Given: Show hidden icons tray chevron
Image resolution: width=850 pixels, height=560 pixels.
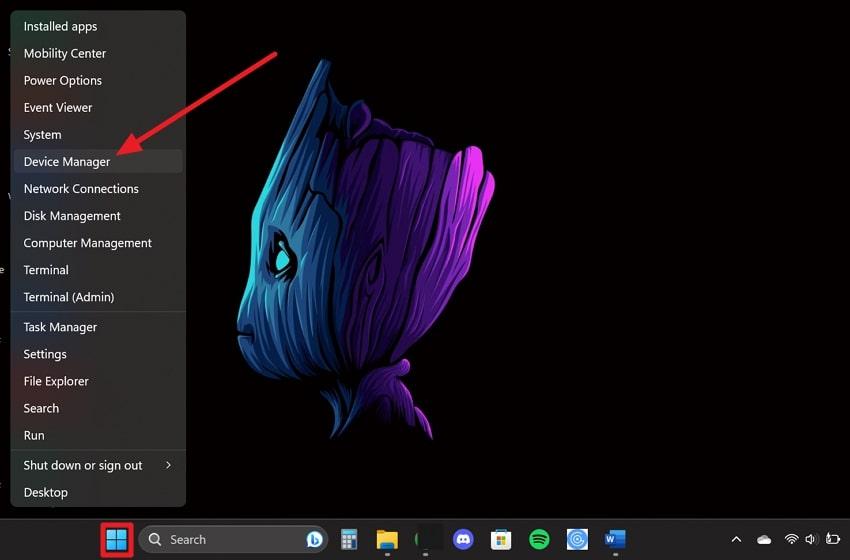Looking at the screenshot, I should pos(737,540).
